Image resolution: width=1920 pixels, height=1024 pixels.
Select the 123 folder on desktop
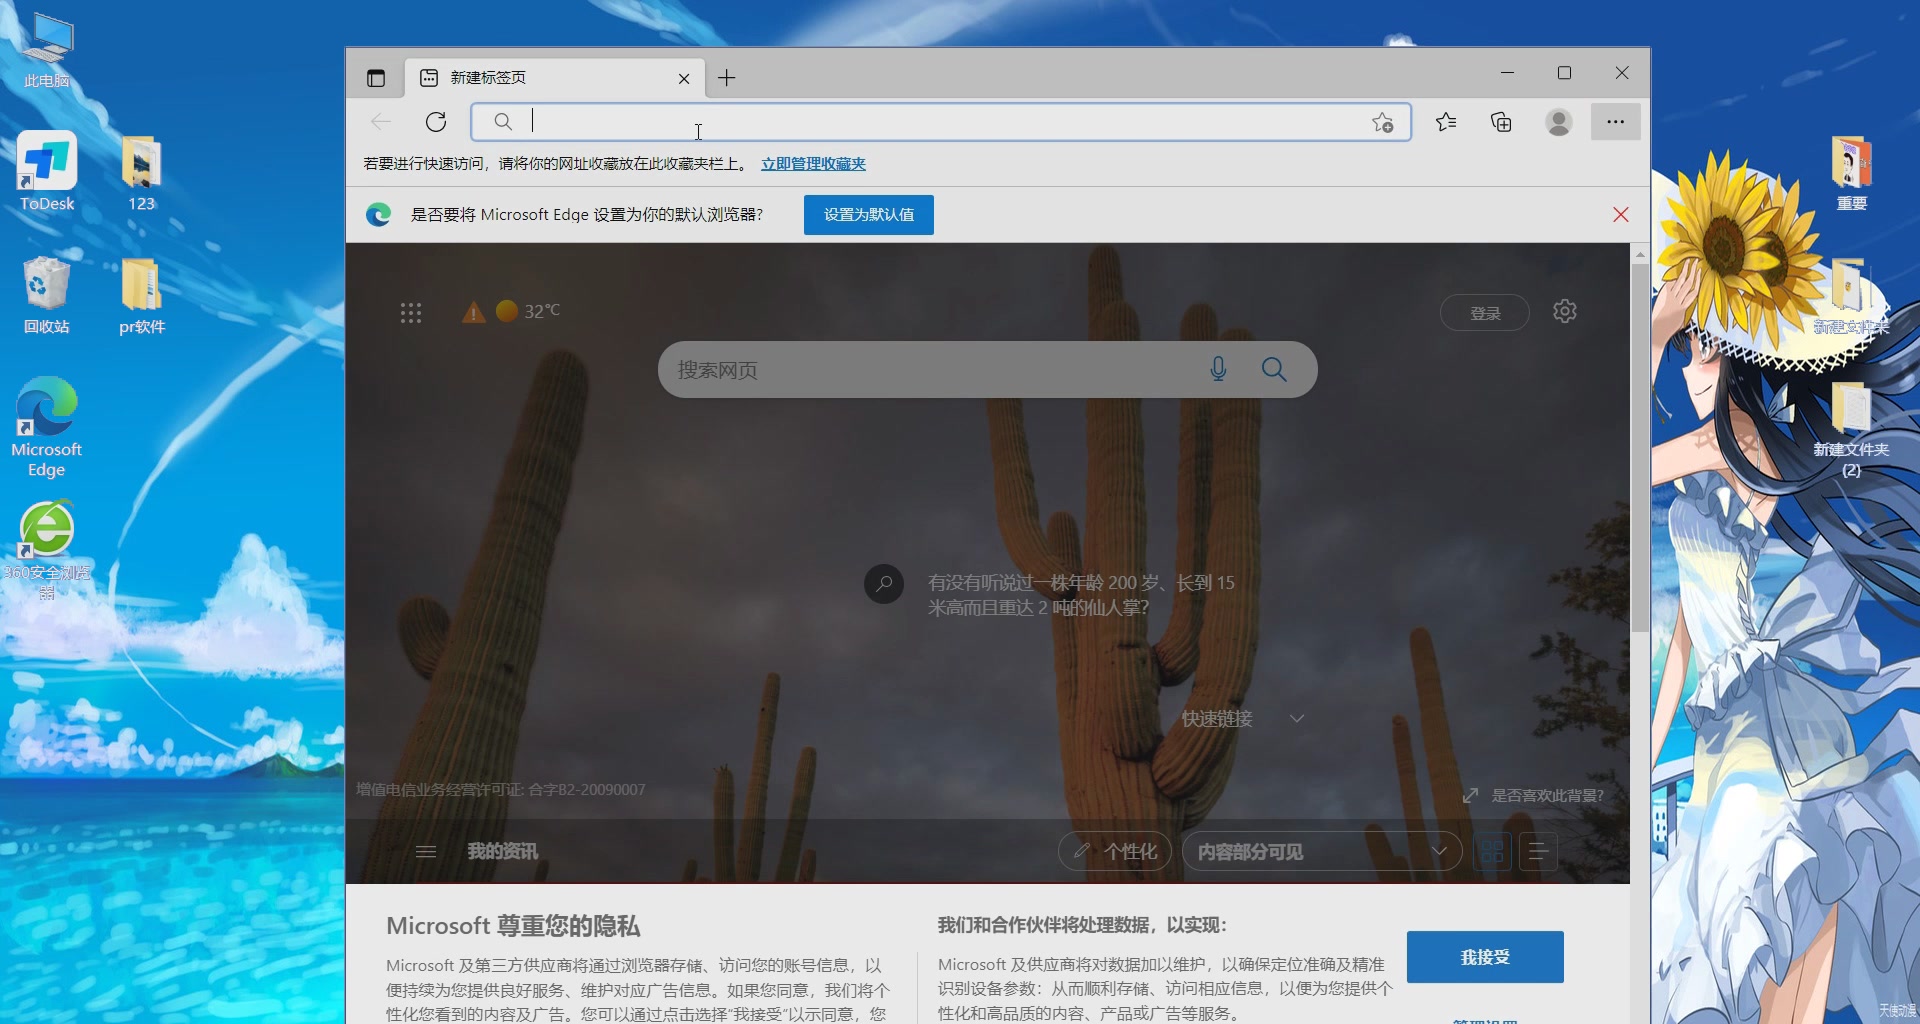141,172
